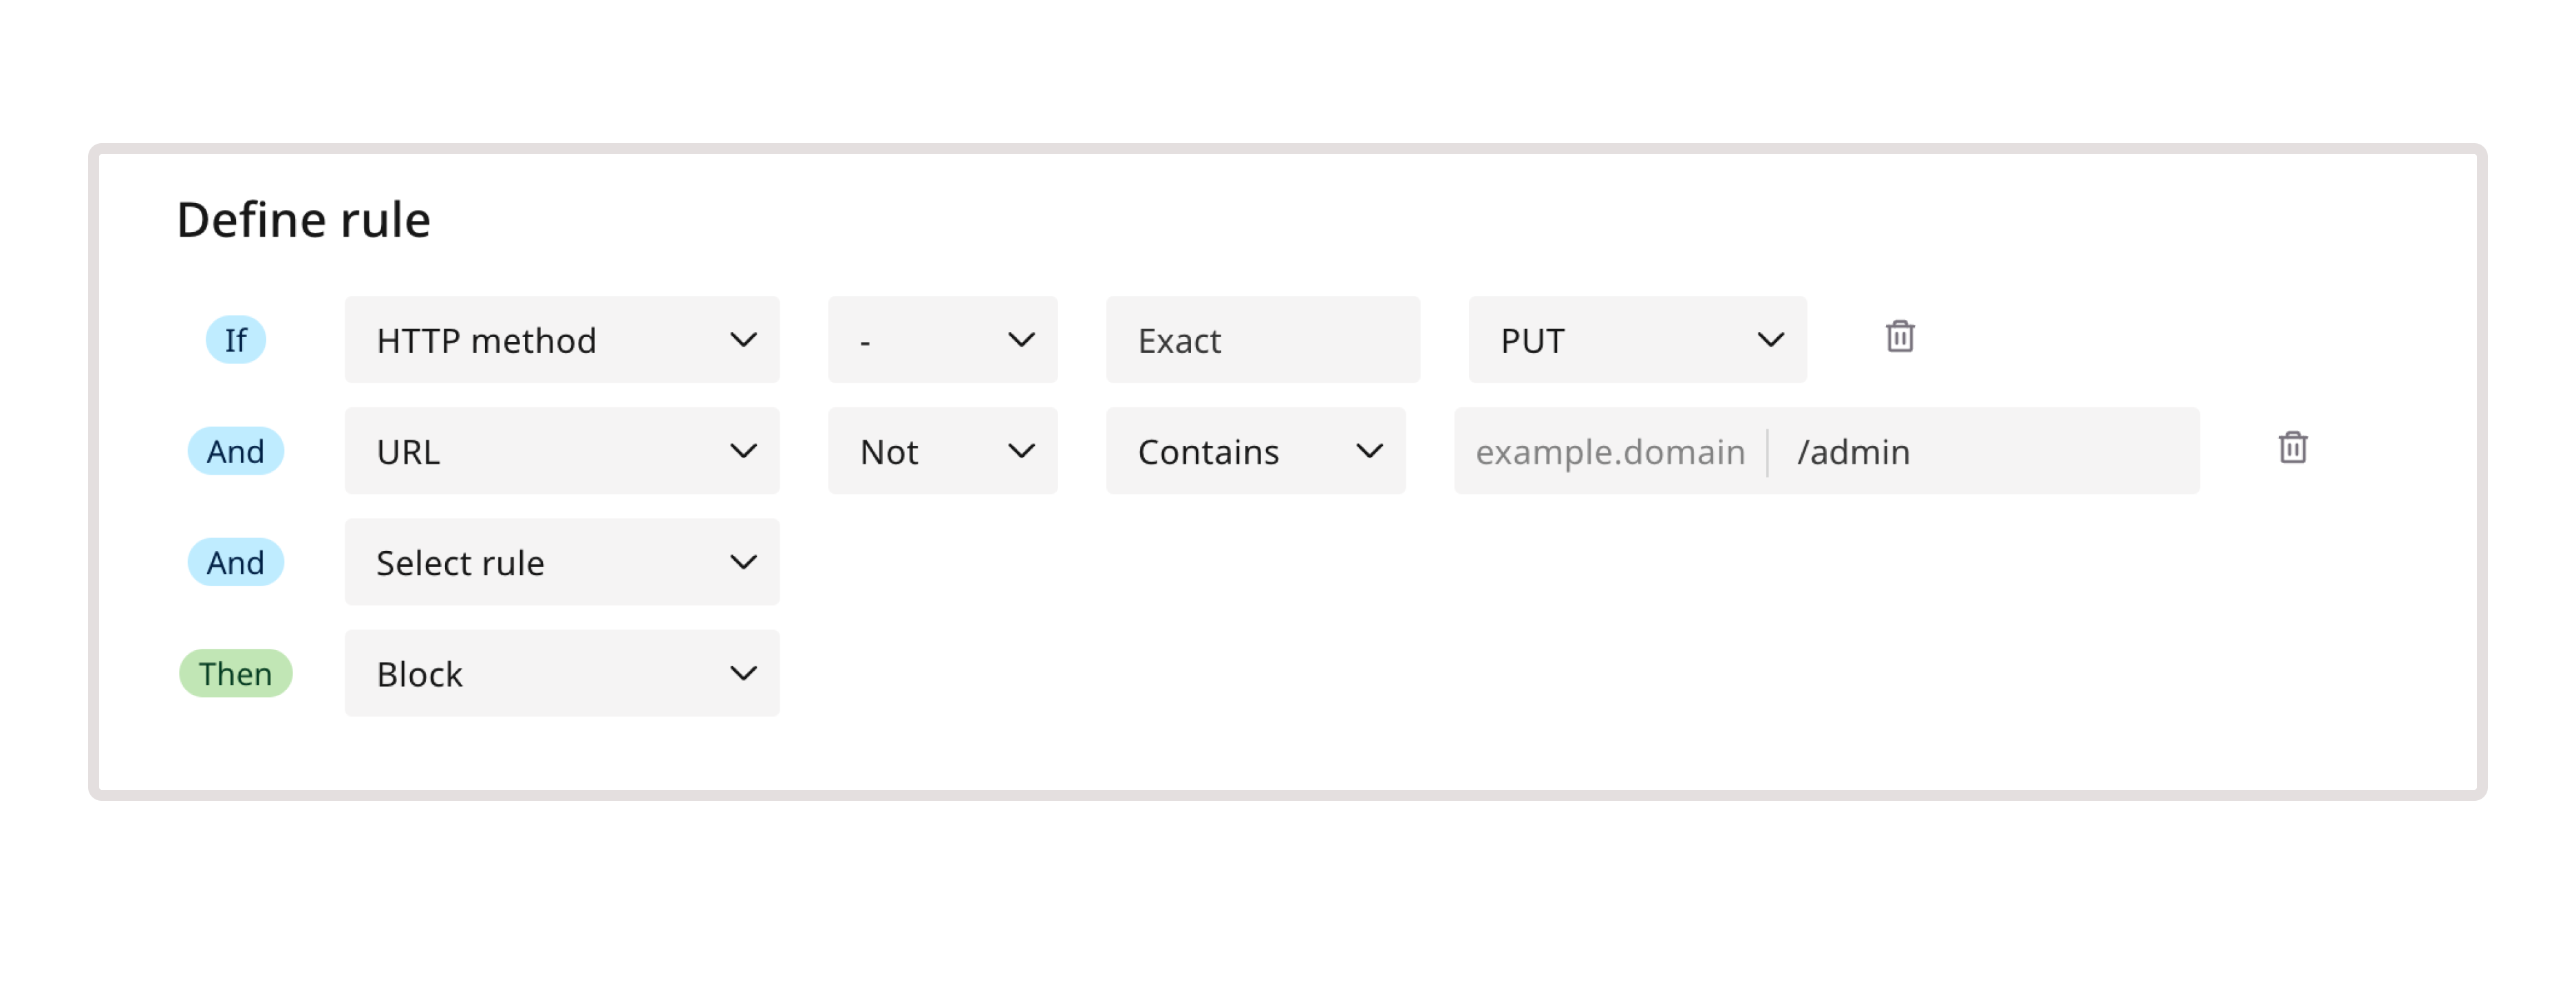Click the And badge beside Select rule

click(235, 562)
